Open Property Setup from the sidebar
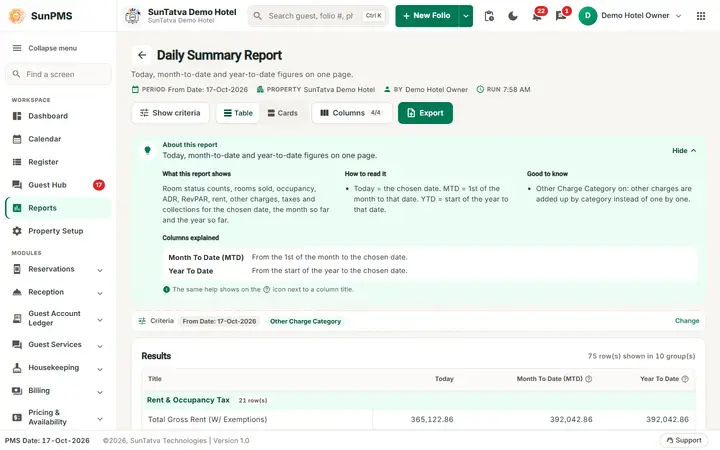The image size is (720, 450). [x=58, y=231]
